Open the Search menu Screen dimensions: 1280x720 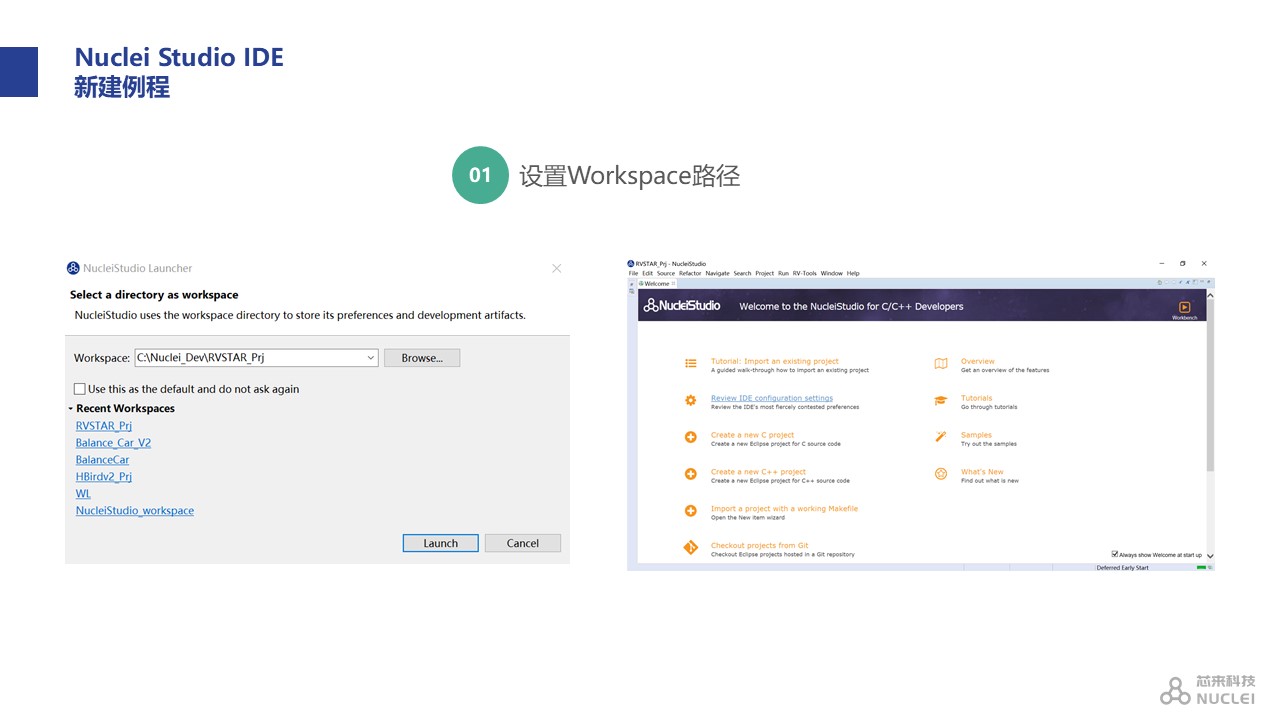[x=742, y=273]
